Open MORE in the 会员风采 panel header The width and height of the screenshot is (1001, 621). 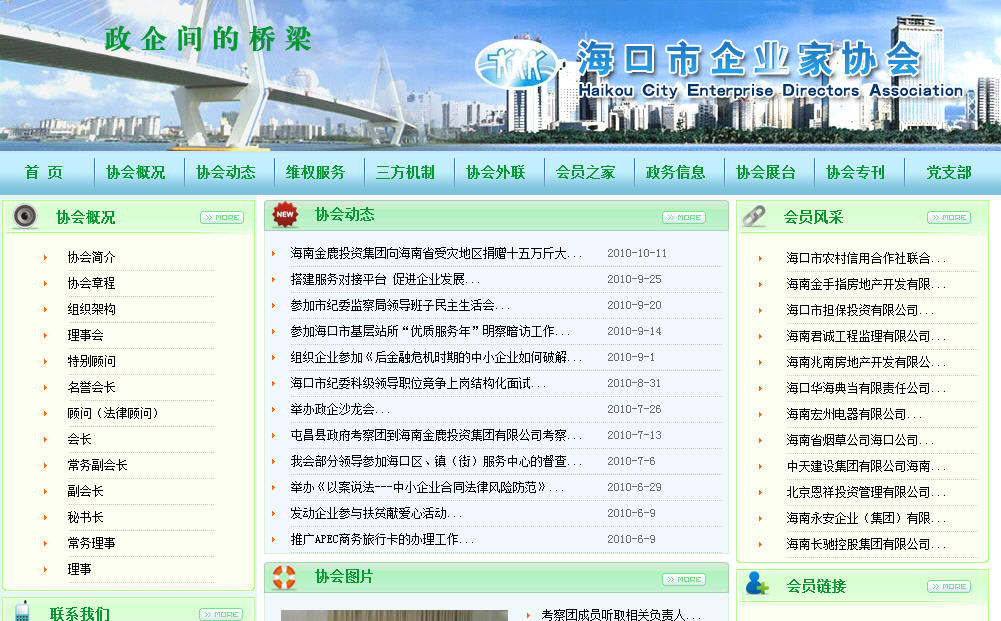click(948, 217)
